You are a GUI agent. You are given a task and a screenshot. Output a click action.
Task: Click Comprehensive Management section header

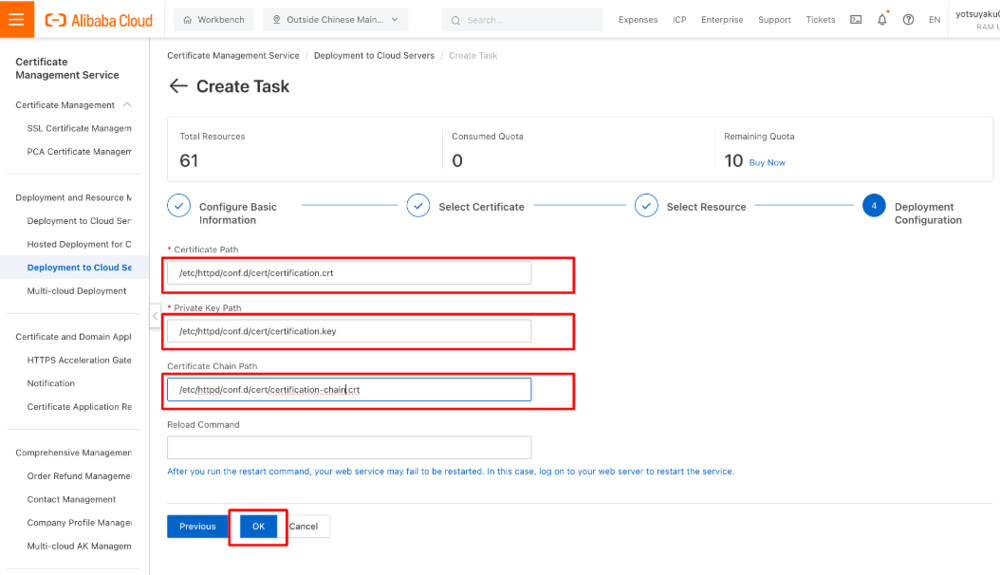point(73,453)
